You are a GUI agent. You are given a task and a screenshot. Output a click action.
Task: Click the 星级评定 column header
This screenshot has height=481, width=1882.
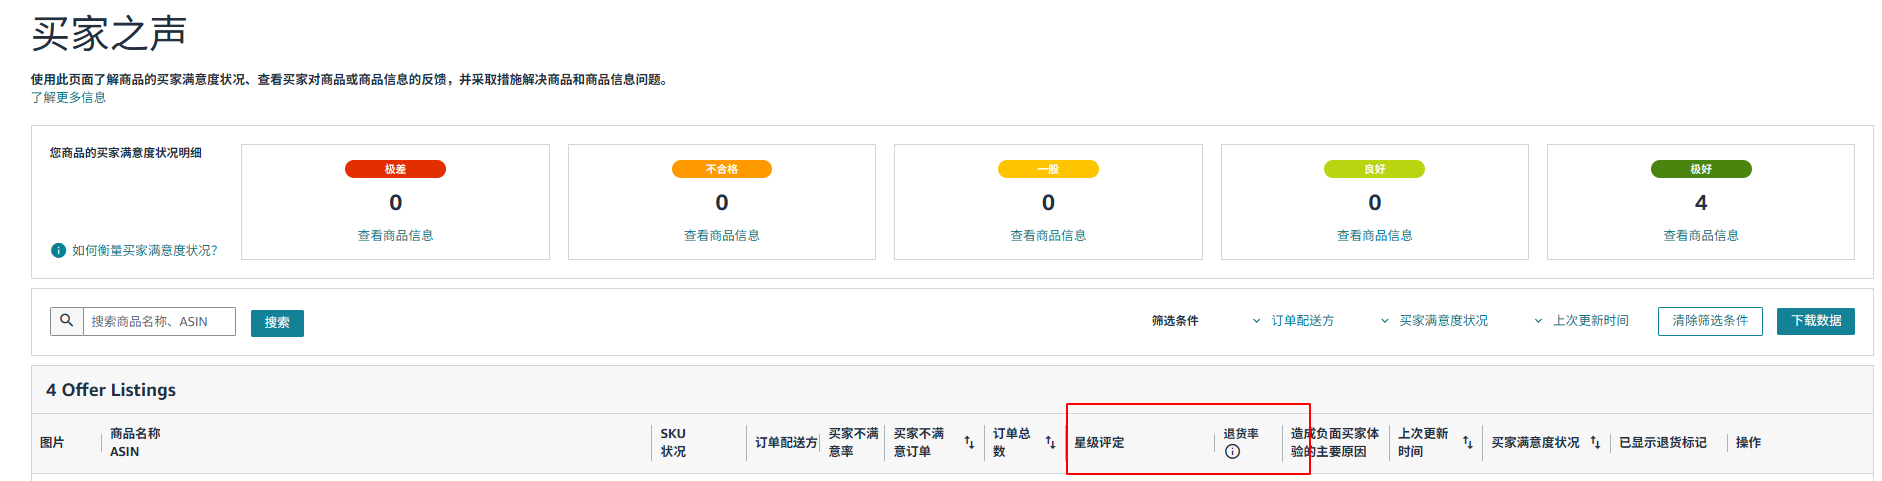pos(1099,442)
